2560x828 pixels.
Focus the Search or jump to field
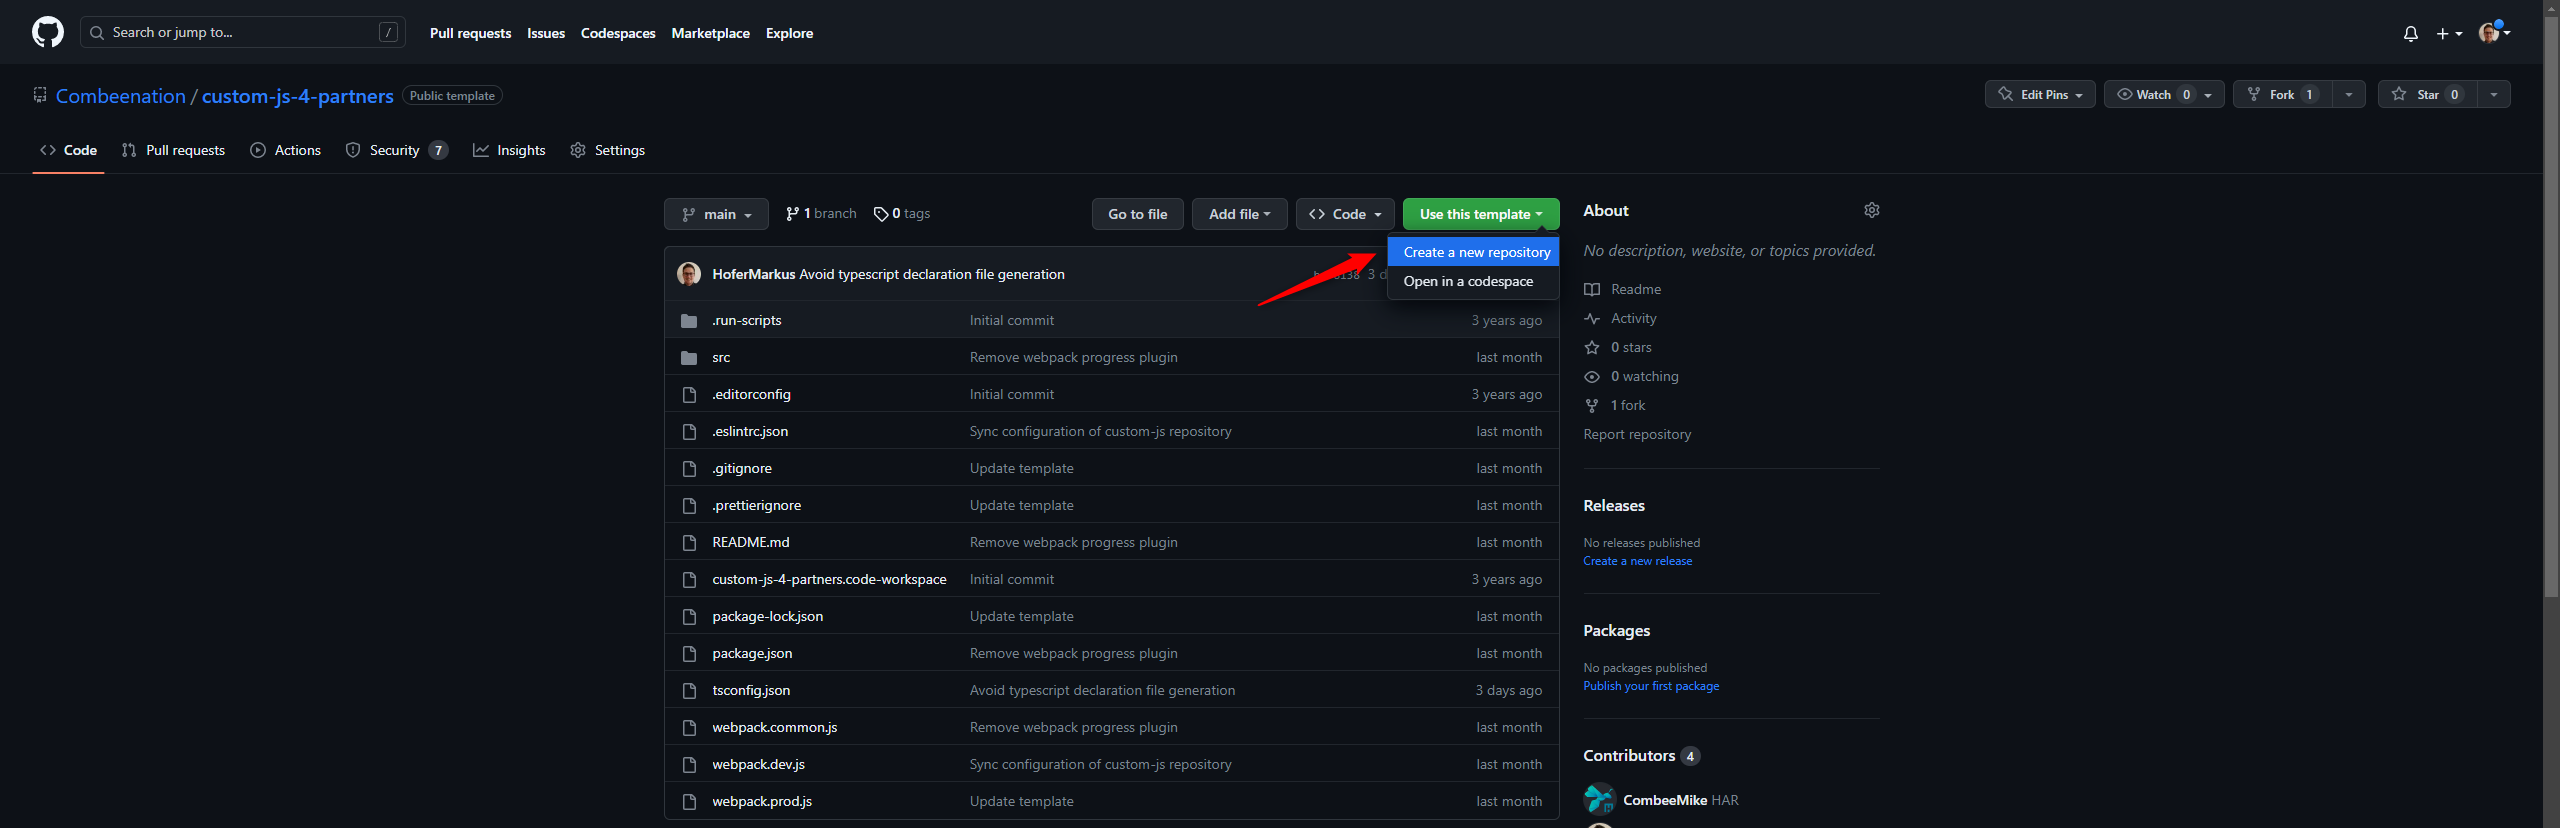pos(242,32)
